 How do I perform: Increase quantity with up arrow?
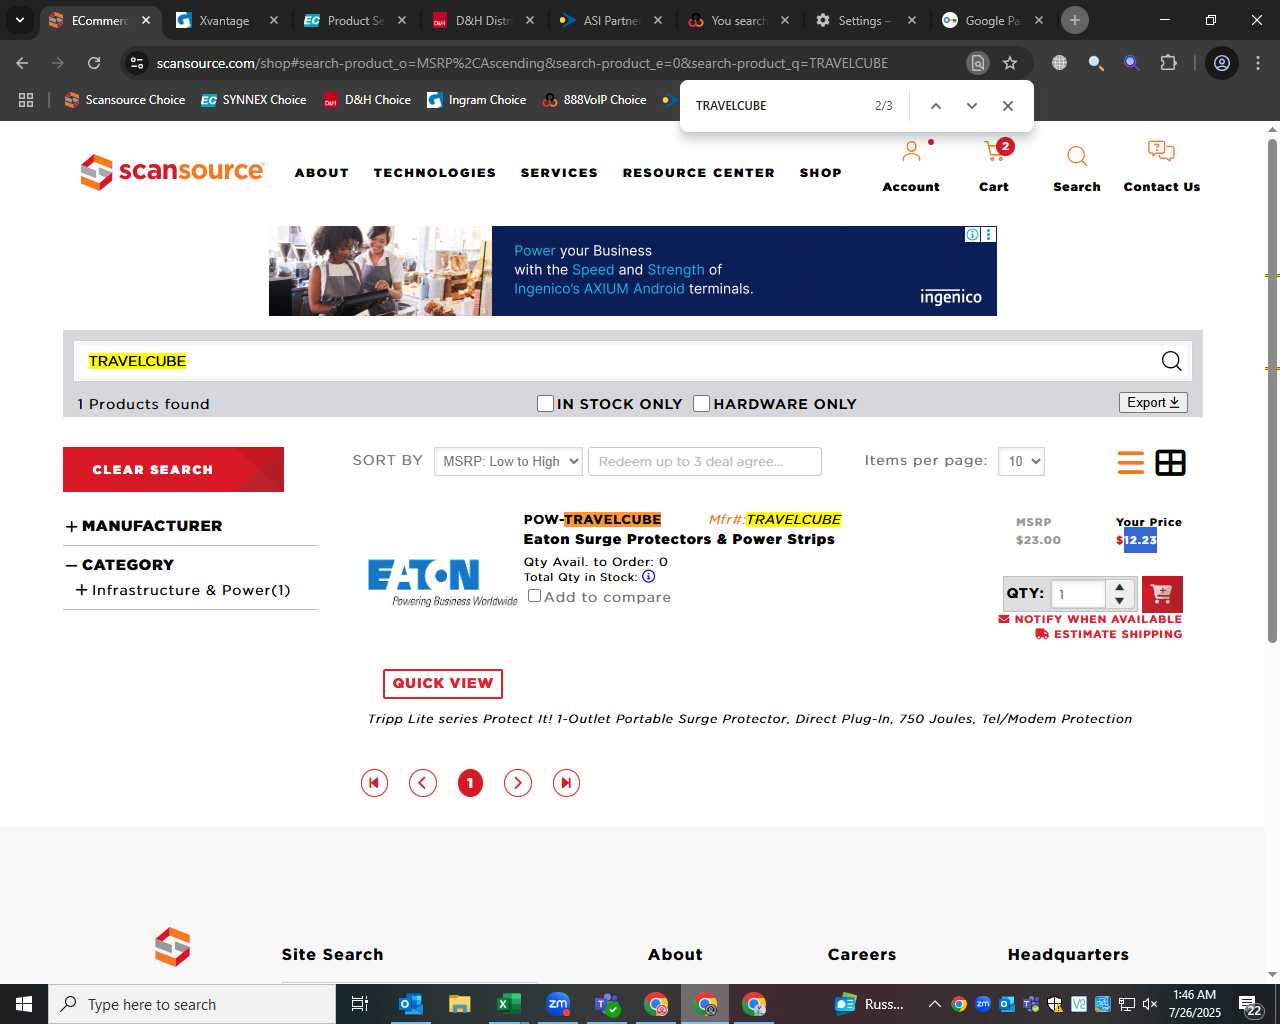(x=1120, y=587)
